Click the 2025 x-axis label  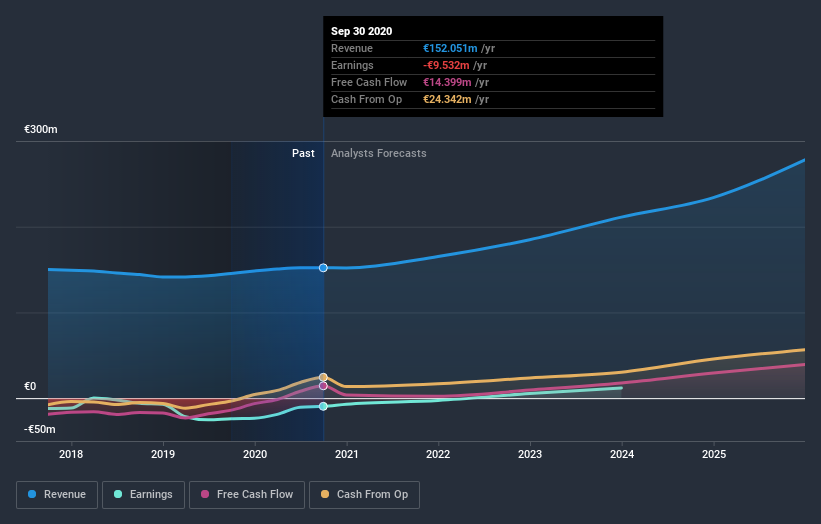(714, 454)
